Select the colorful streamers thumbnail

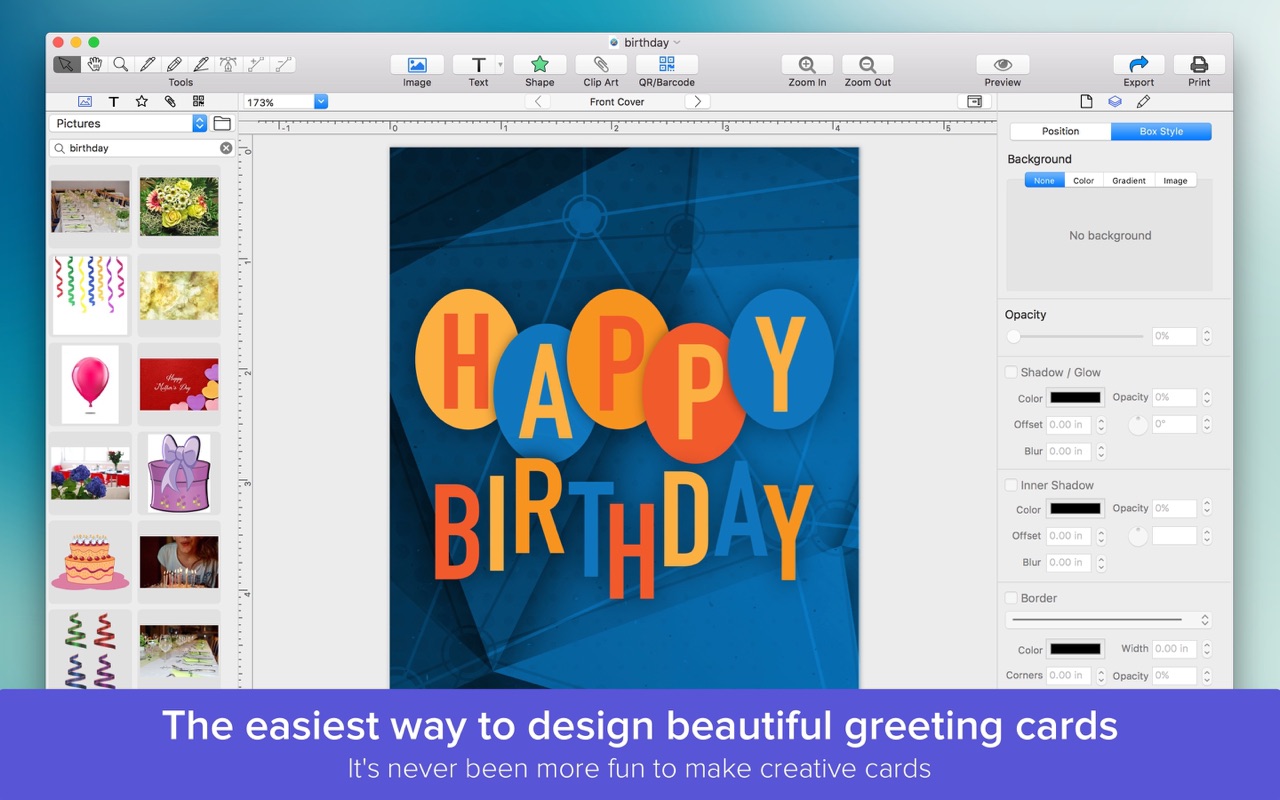click(90, 295)
